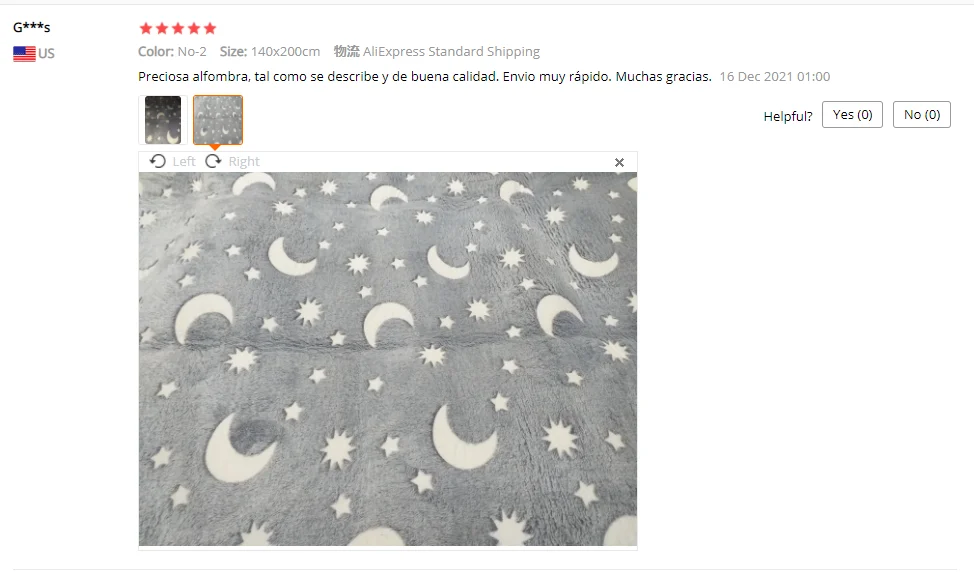
Task: Click the AliExpress Standard Shipping label
Action: [x=452, y=52]
